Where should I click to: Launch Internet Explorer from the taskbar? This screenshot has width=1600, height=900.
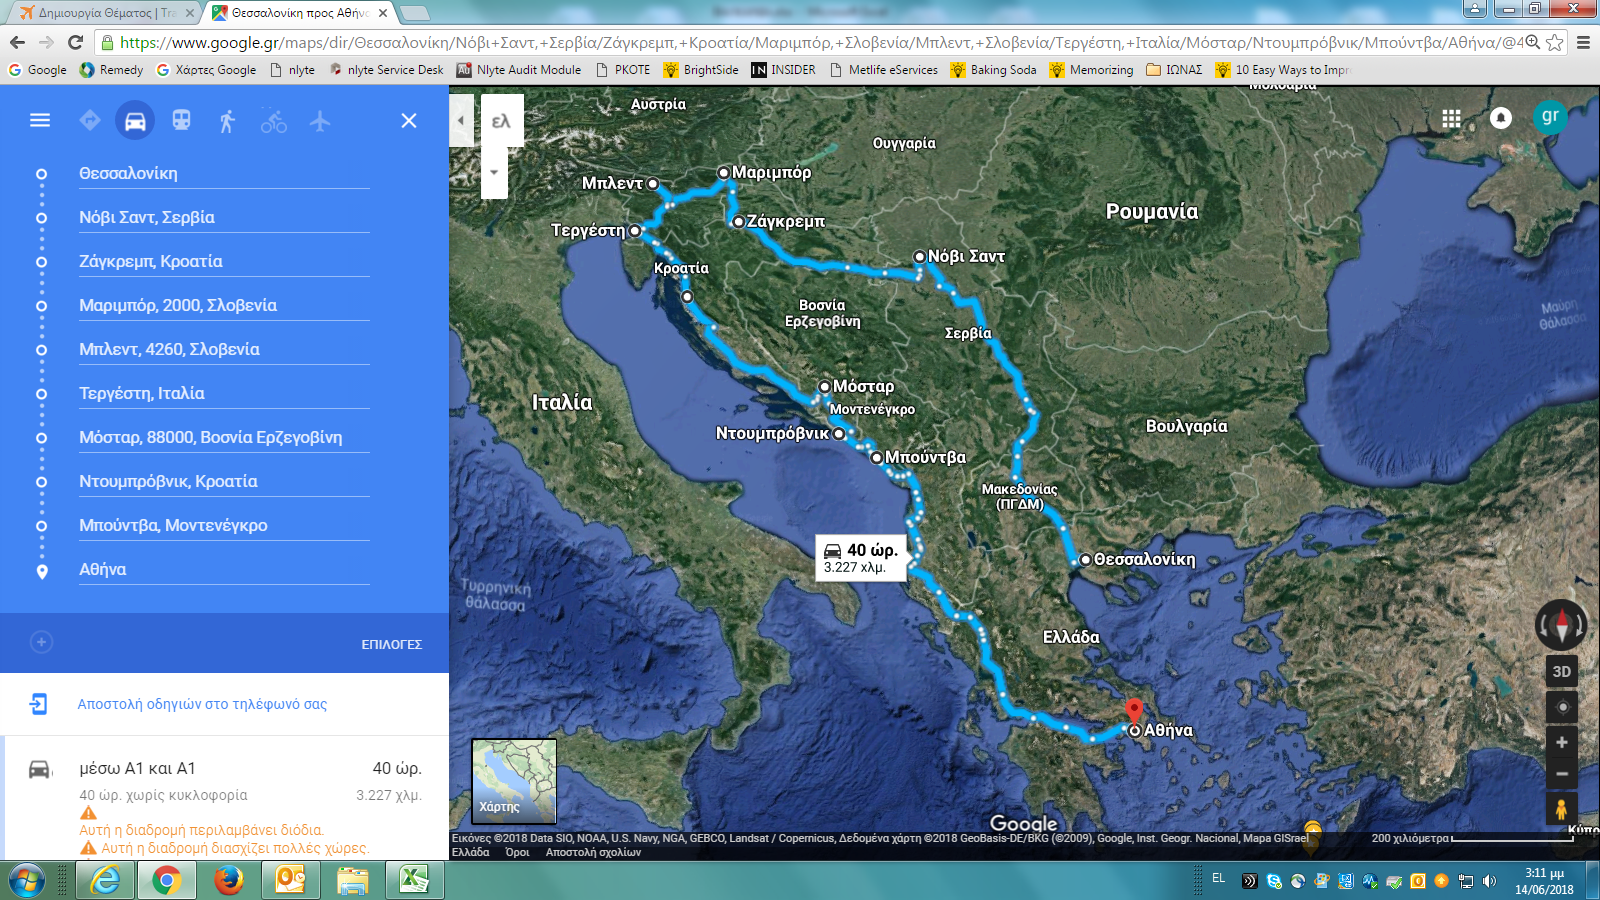103,881
